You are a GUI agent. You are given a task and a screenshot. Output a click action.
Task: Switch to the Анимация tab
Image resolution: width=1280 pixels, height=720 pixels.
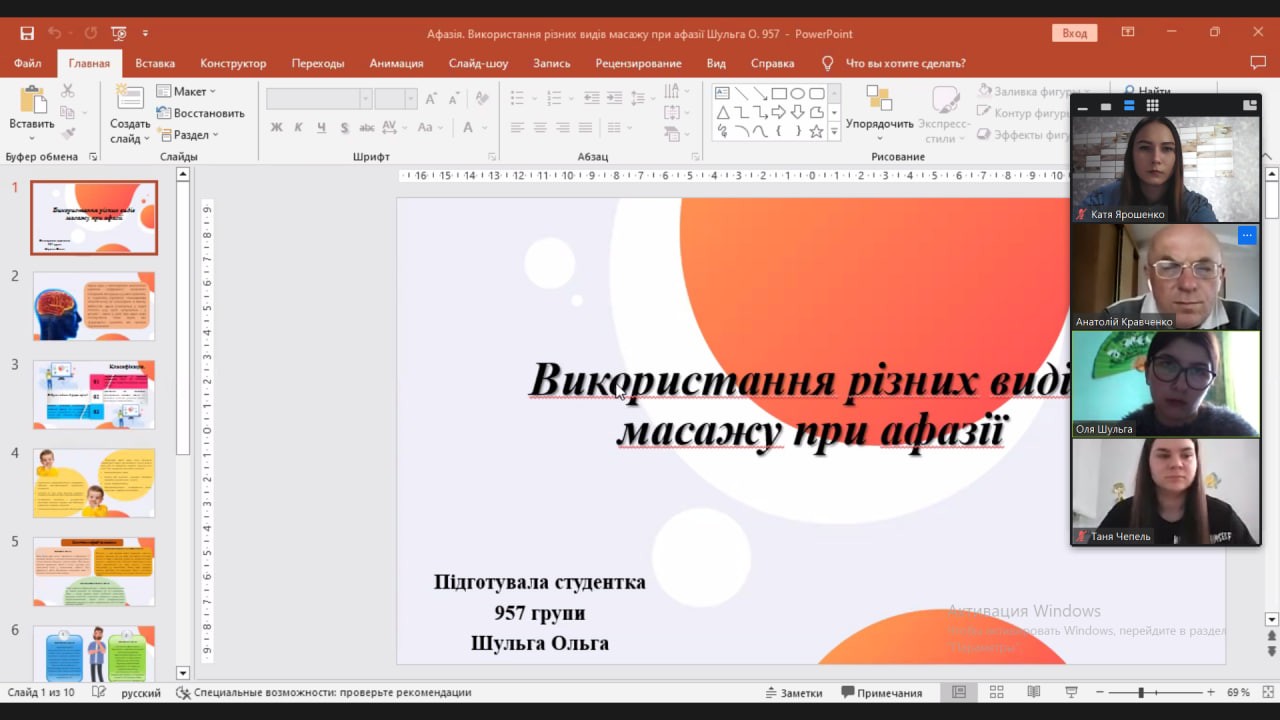(397, 63)
